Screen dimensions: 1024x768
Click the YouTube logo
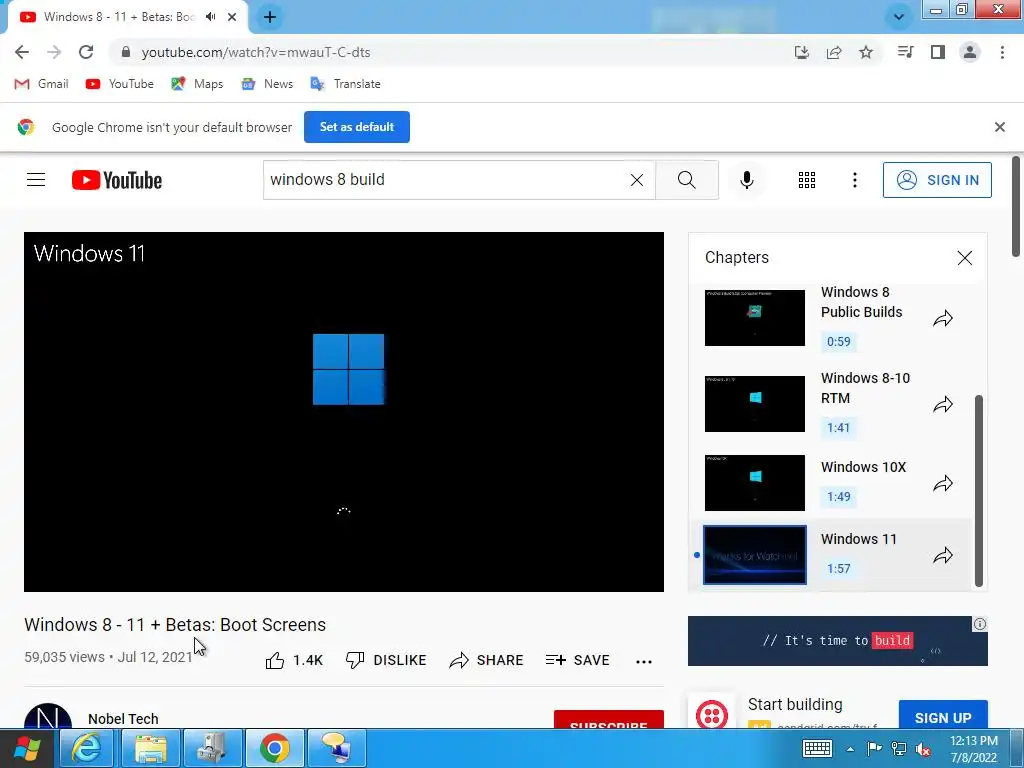tap(117, 180)
